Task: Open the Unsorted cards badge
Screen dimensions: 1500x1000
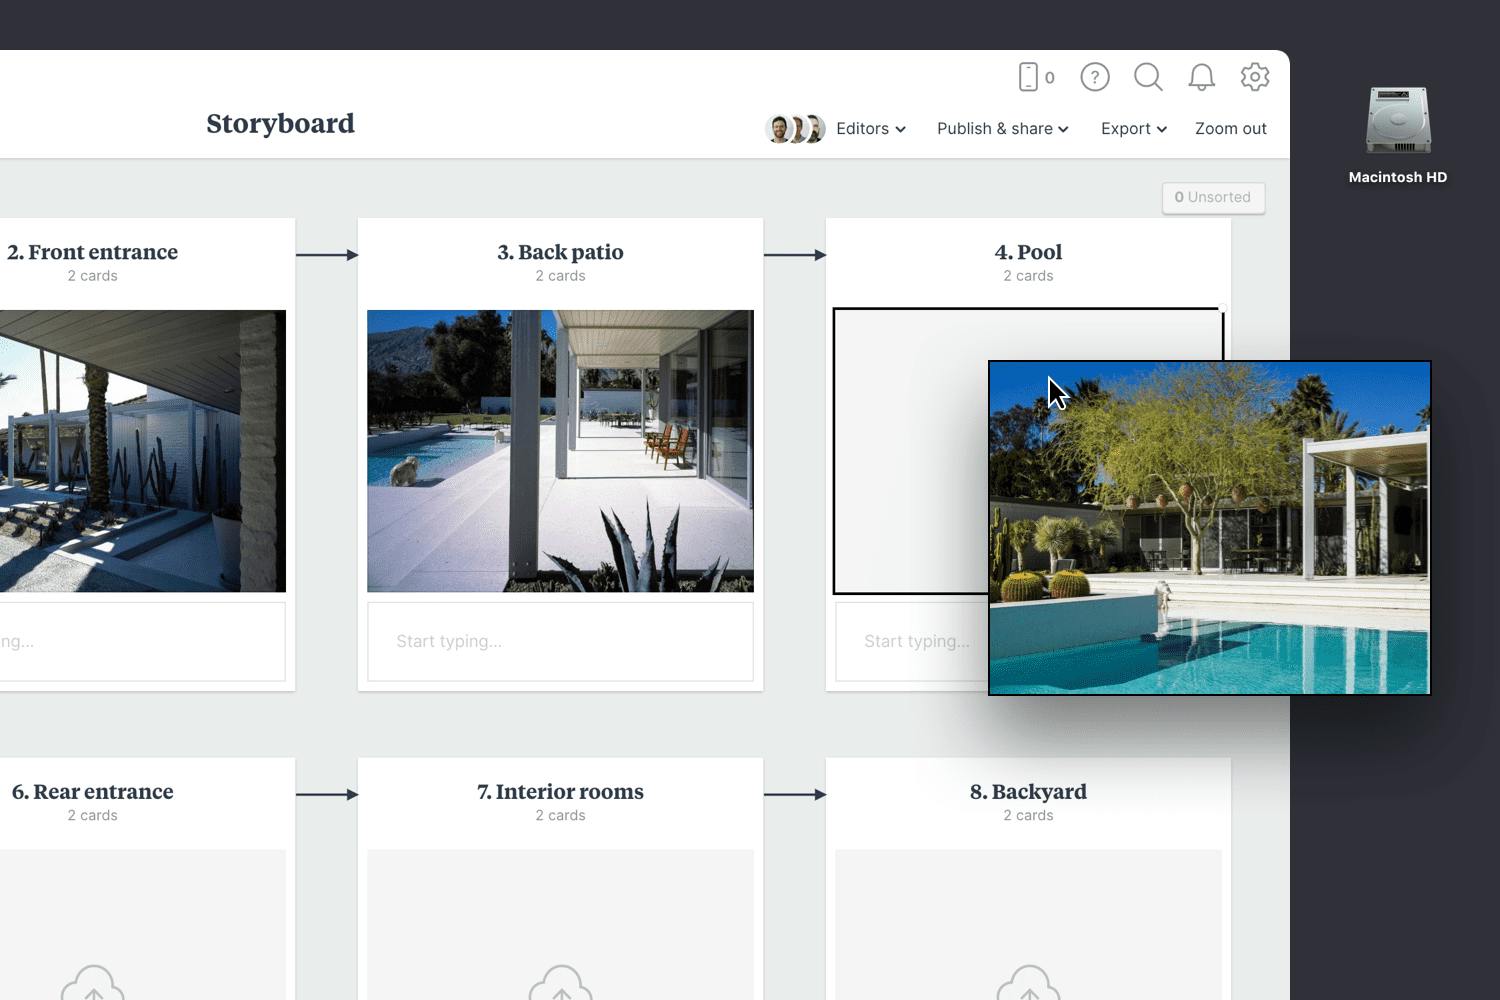Action: click(x=1213, y=197)
